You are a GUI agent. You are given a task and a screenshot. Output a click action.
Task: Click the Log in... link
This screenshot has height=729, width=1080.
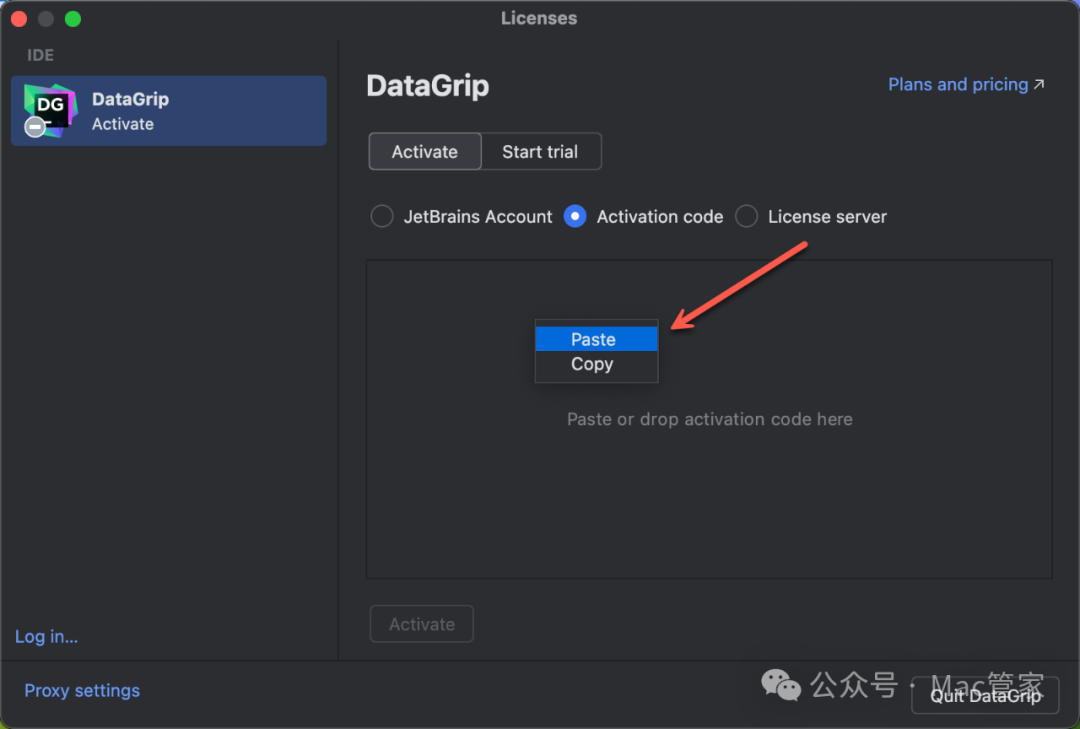47,637
